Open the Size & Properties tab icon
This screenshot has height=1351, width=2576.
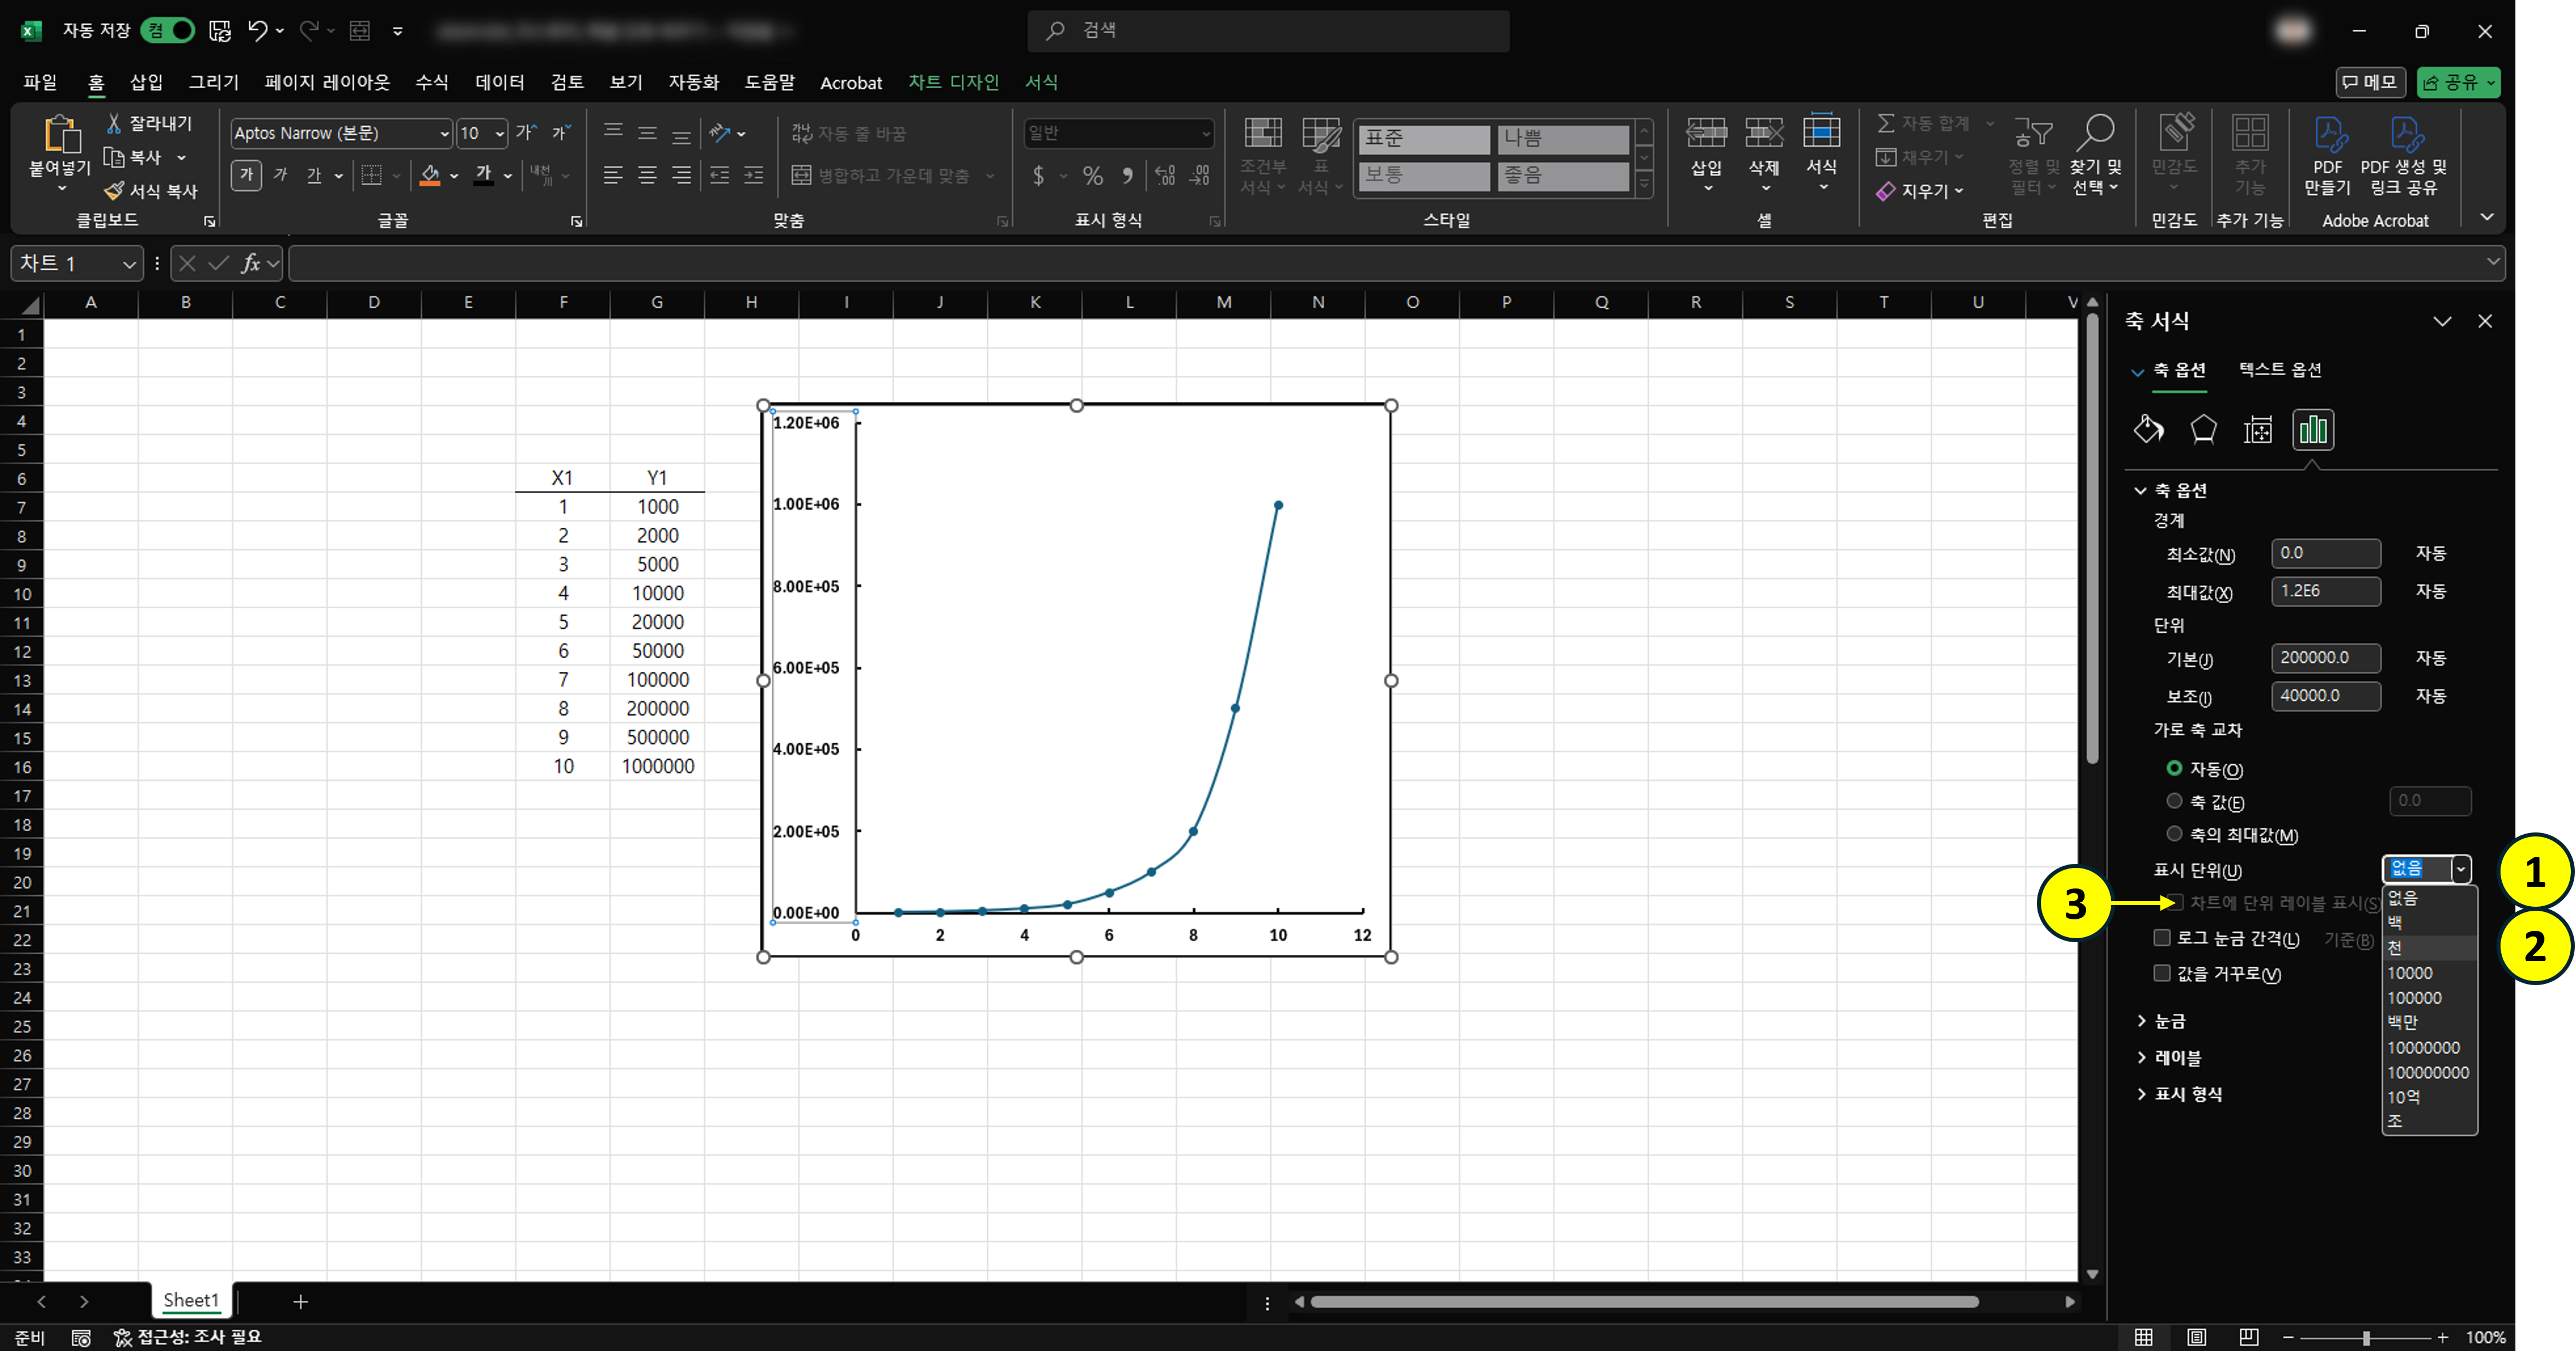2258,430
